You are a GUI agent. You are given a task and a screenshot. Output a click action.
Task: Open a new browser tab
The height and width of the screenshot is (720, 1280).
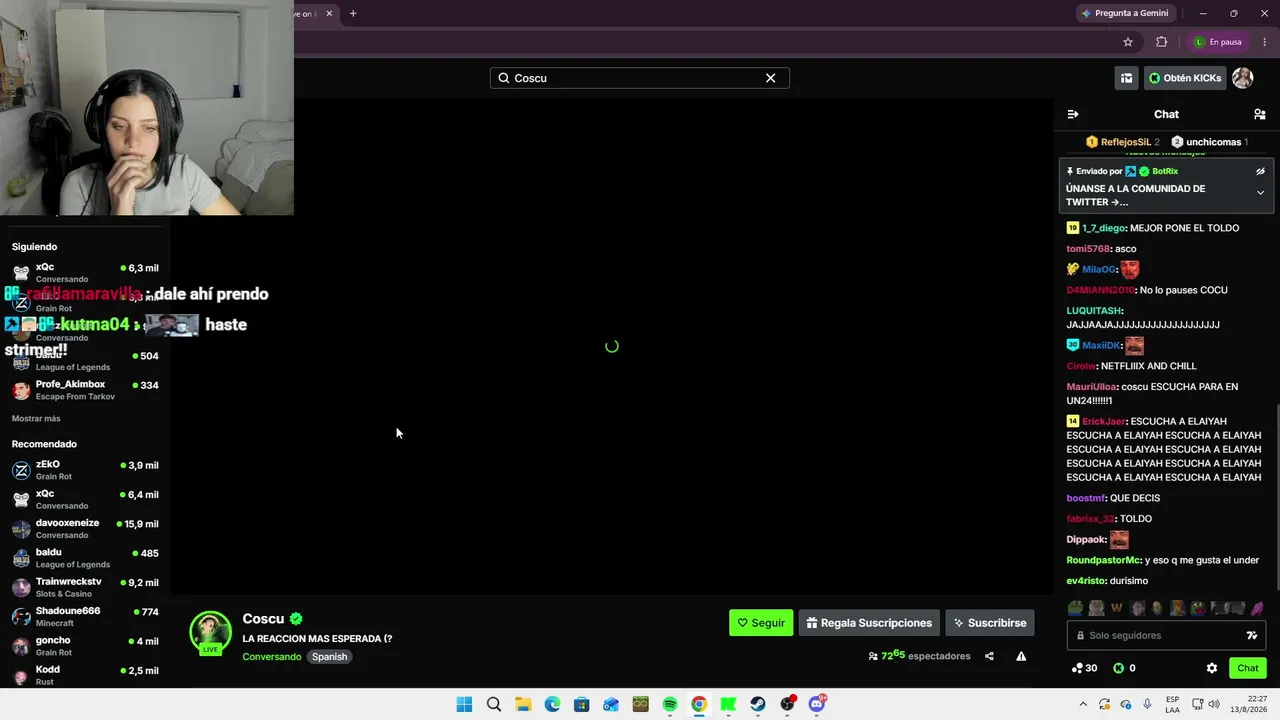coord(353,13)
